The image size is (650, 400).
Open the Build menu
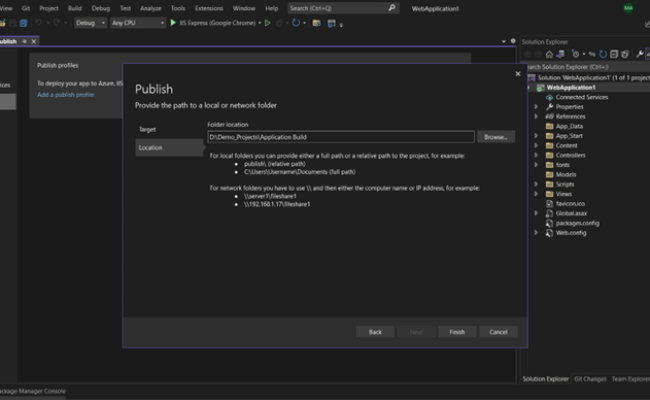75,8
